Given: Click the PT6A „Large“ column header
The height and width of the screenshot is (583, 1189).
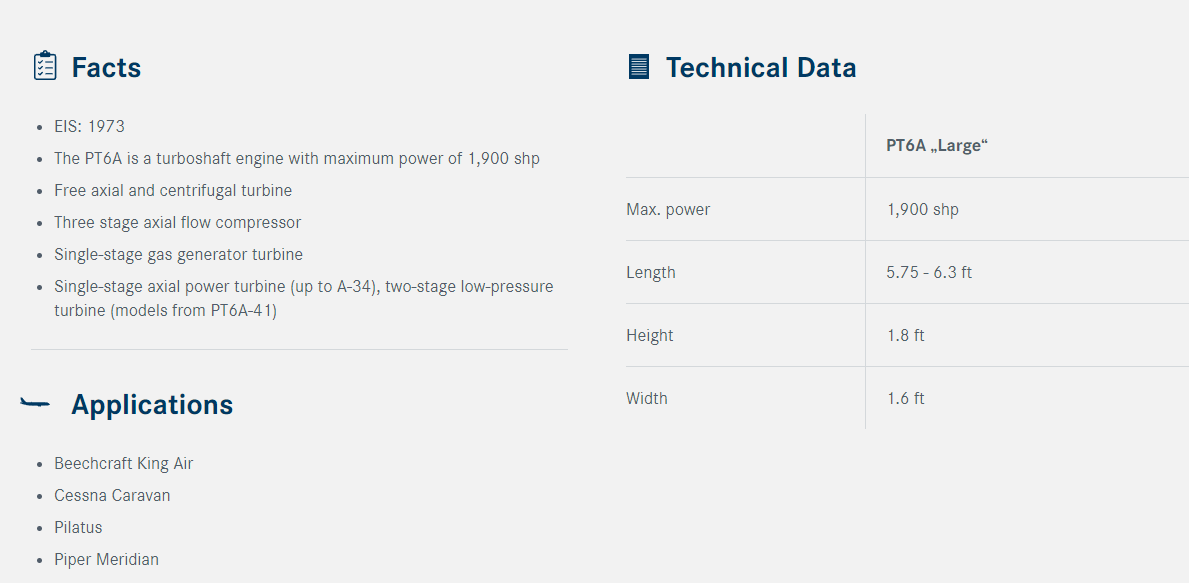Looking at the screenshot, I should click(937, 146).
